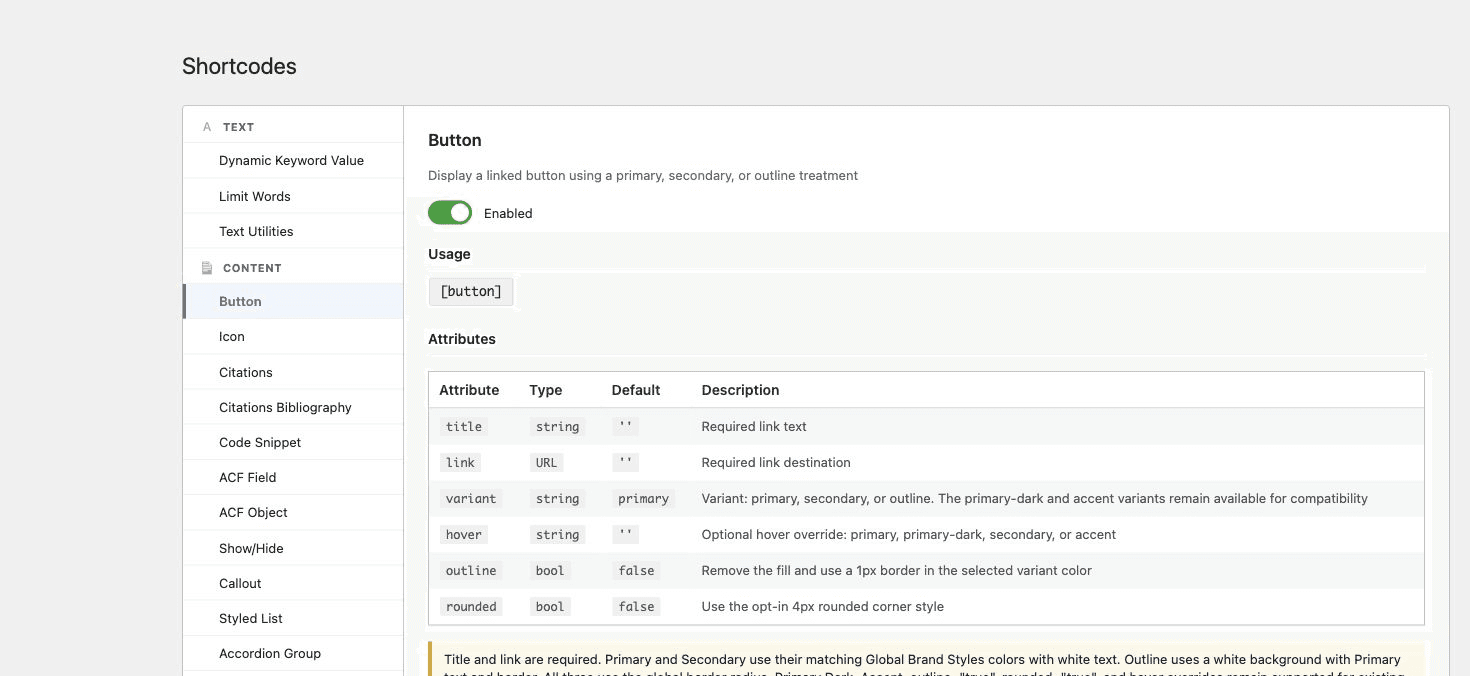The height and width of the screenshot is (676, 1470).
Task: Click the empty default in hover row
Action: (x=626, y=534)
